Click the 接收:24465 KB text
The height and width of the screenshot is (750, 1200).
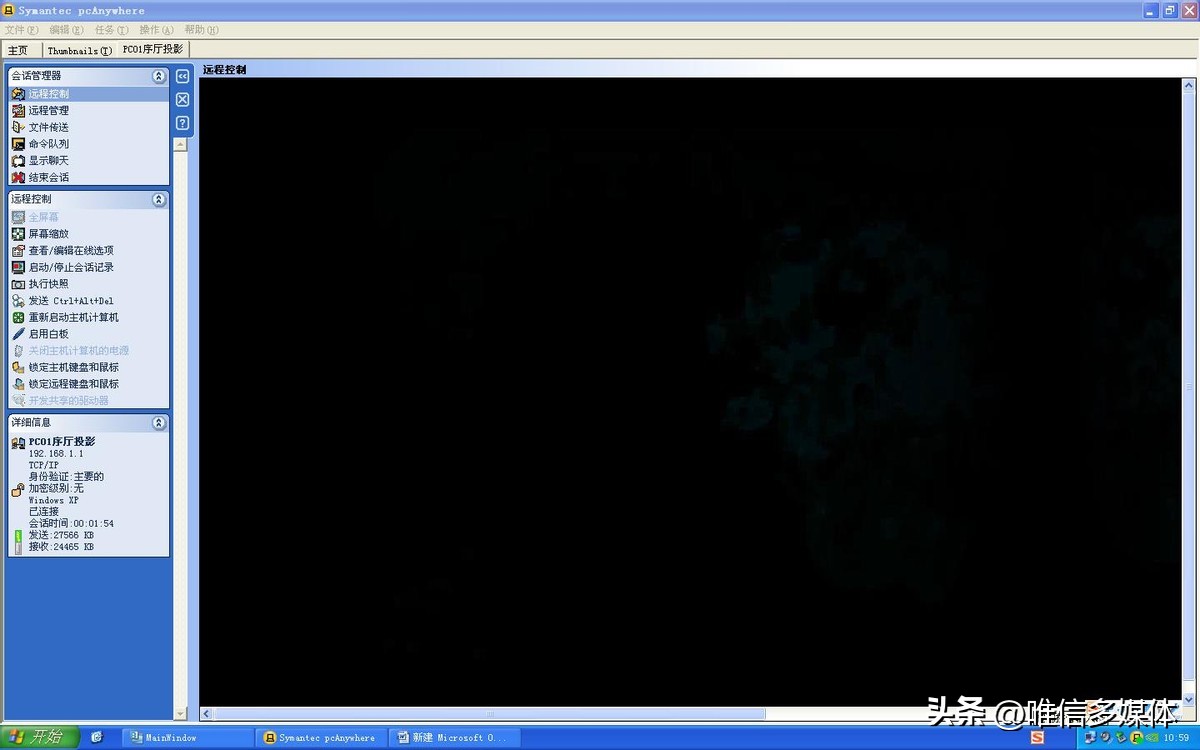tap(61, 548)
